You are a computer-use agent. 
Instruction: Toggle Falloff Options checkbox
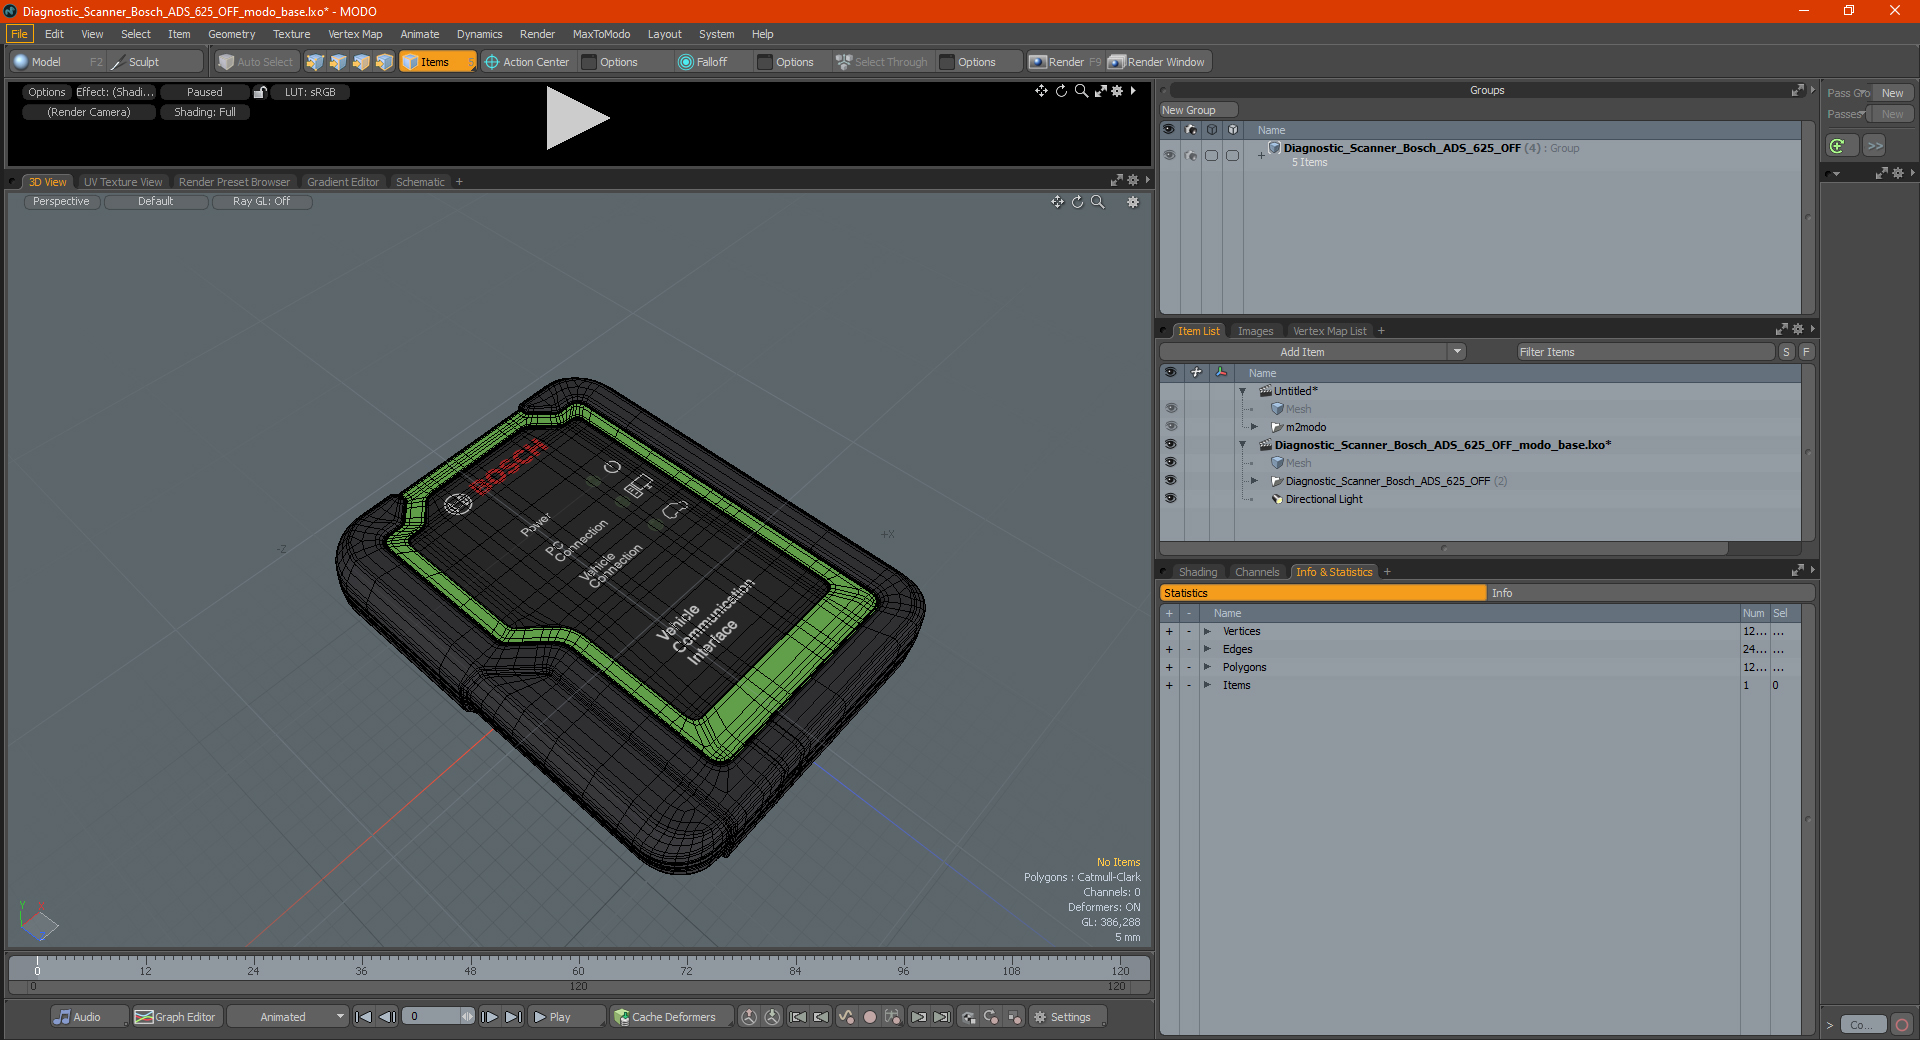765,62
